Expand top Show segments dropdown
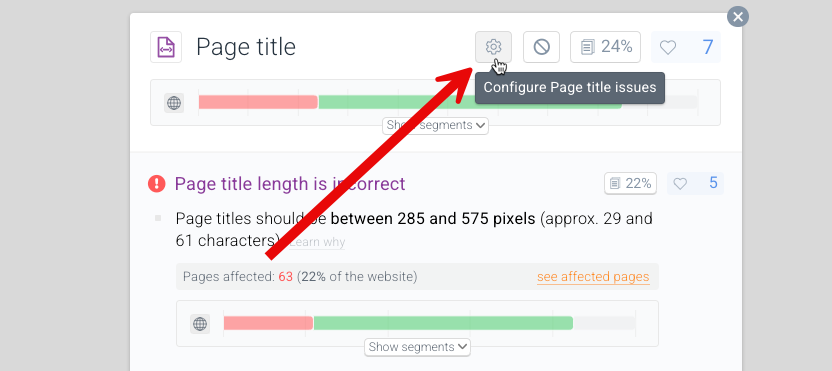This screenshot has height=371, width=832. (435, 126)
